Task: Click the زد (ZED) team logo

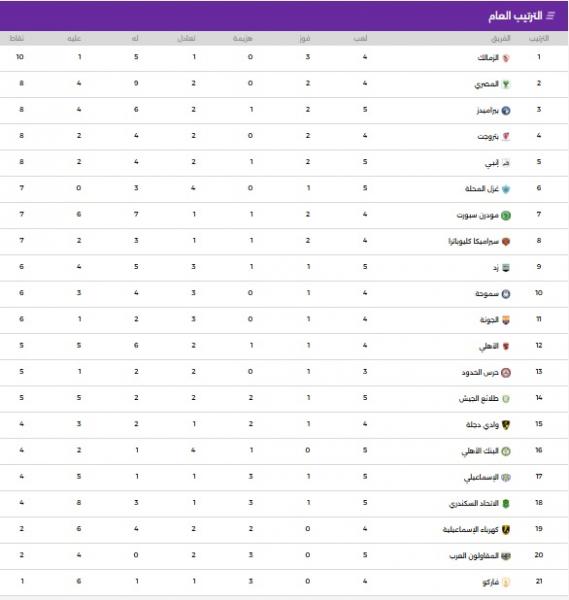Action: pos(505,268)
